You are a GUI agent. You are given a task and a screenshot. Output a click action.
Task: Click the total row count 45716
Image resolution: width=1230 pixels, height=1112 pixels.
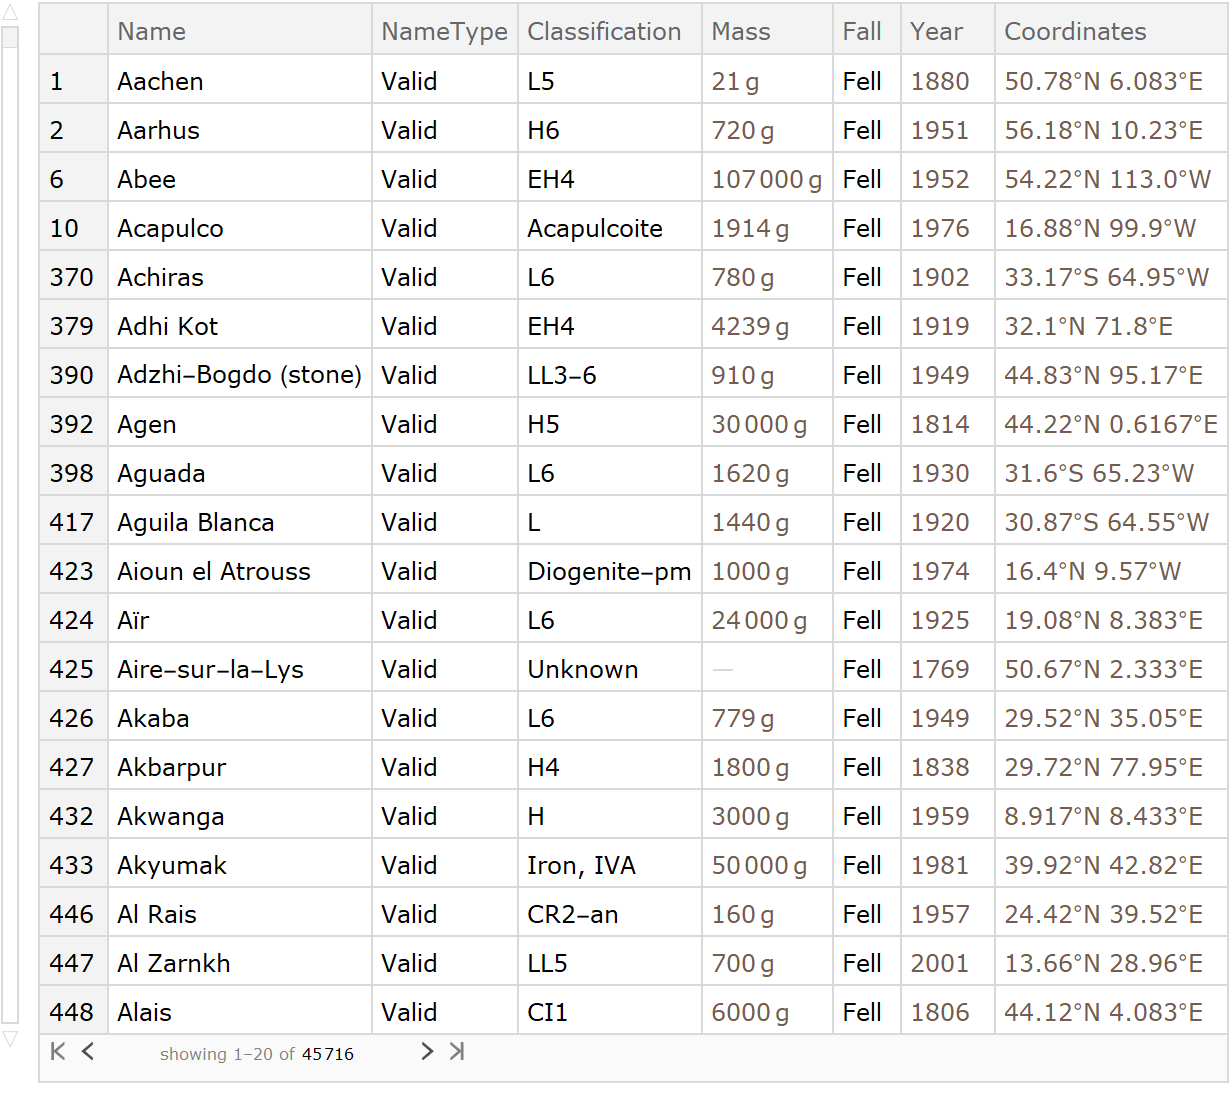327,1054
